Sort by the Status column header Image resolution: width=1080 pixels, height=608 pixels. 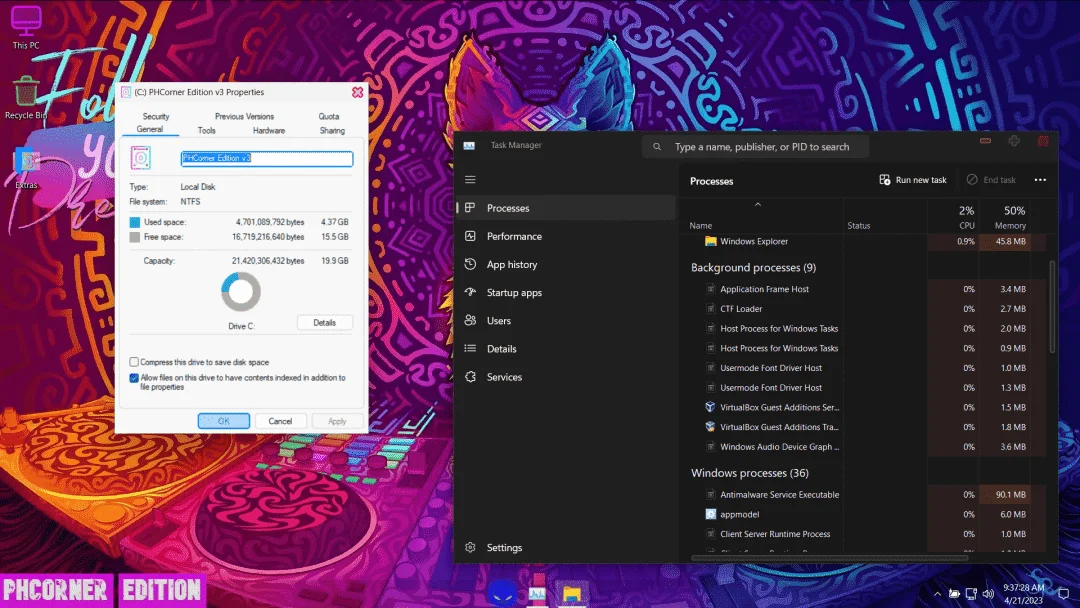[885, 216]
